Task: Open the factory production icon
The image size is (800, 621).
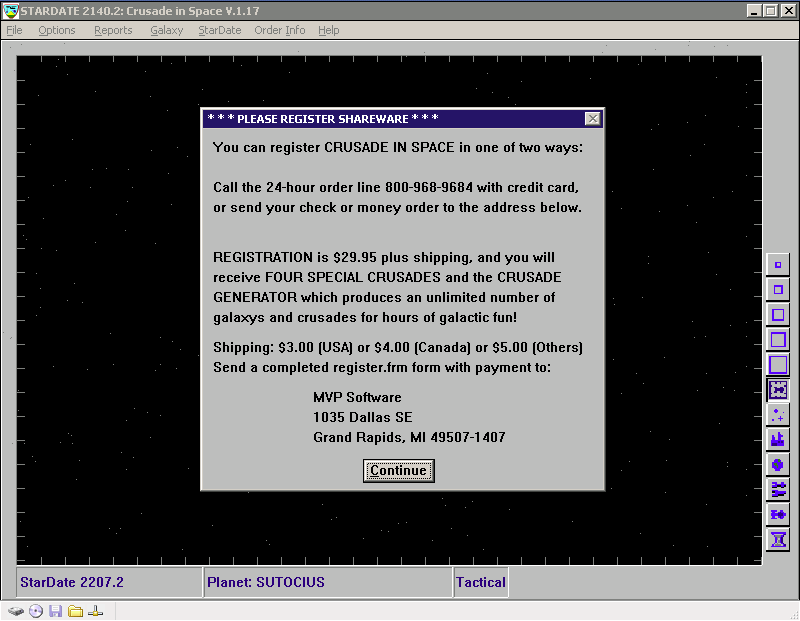Action: click(778, 440)
